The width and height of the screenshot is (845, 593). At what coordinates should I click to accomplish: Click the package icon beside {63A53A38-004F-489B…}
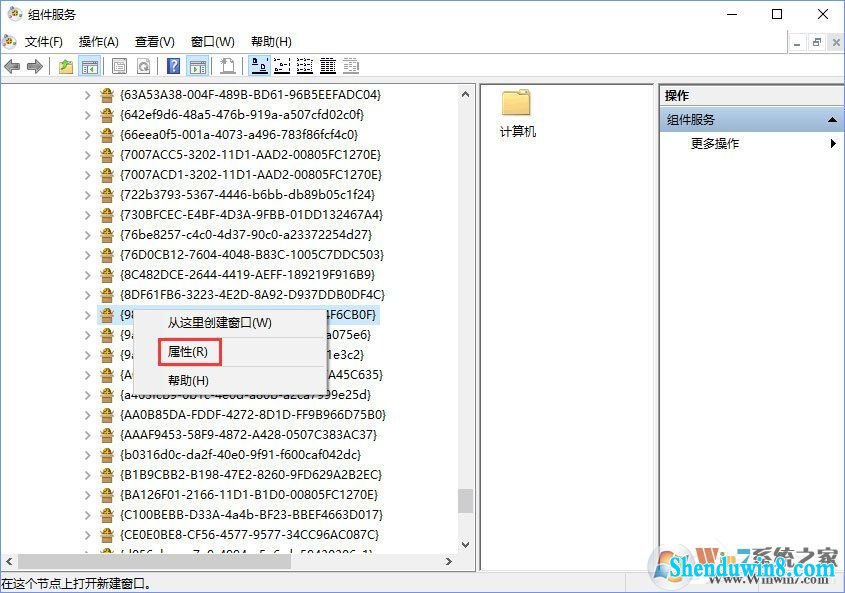(107, 95)
